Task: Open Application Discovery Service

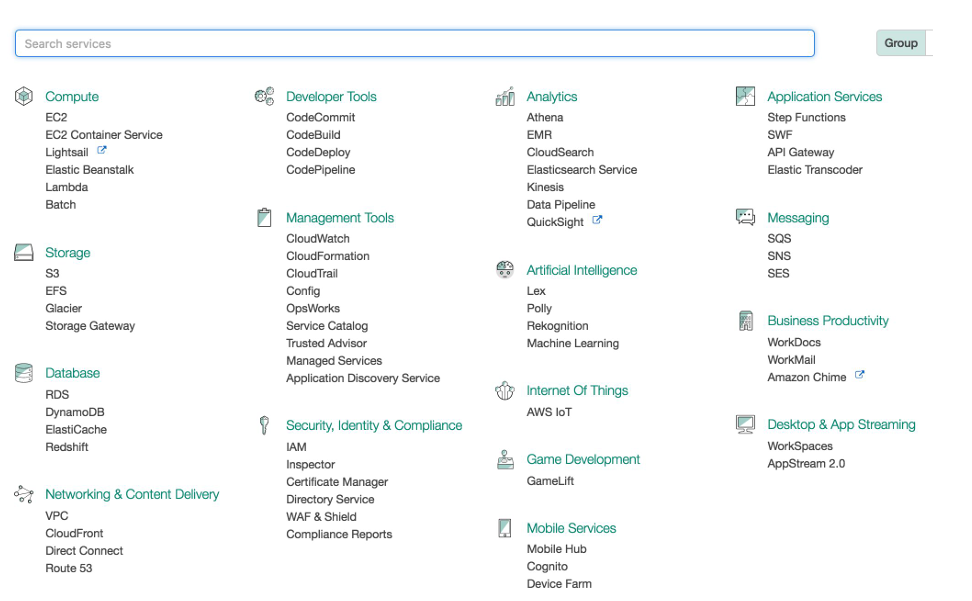Action: 363,378
